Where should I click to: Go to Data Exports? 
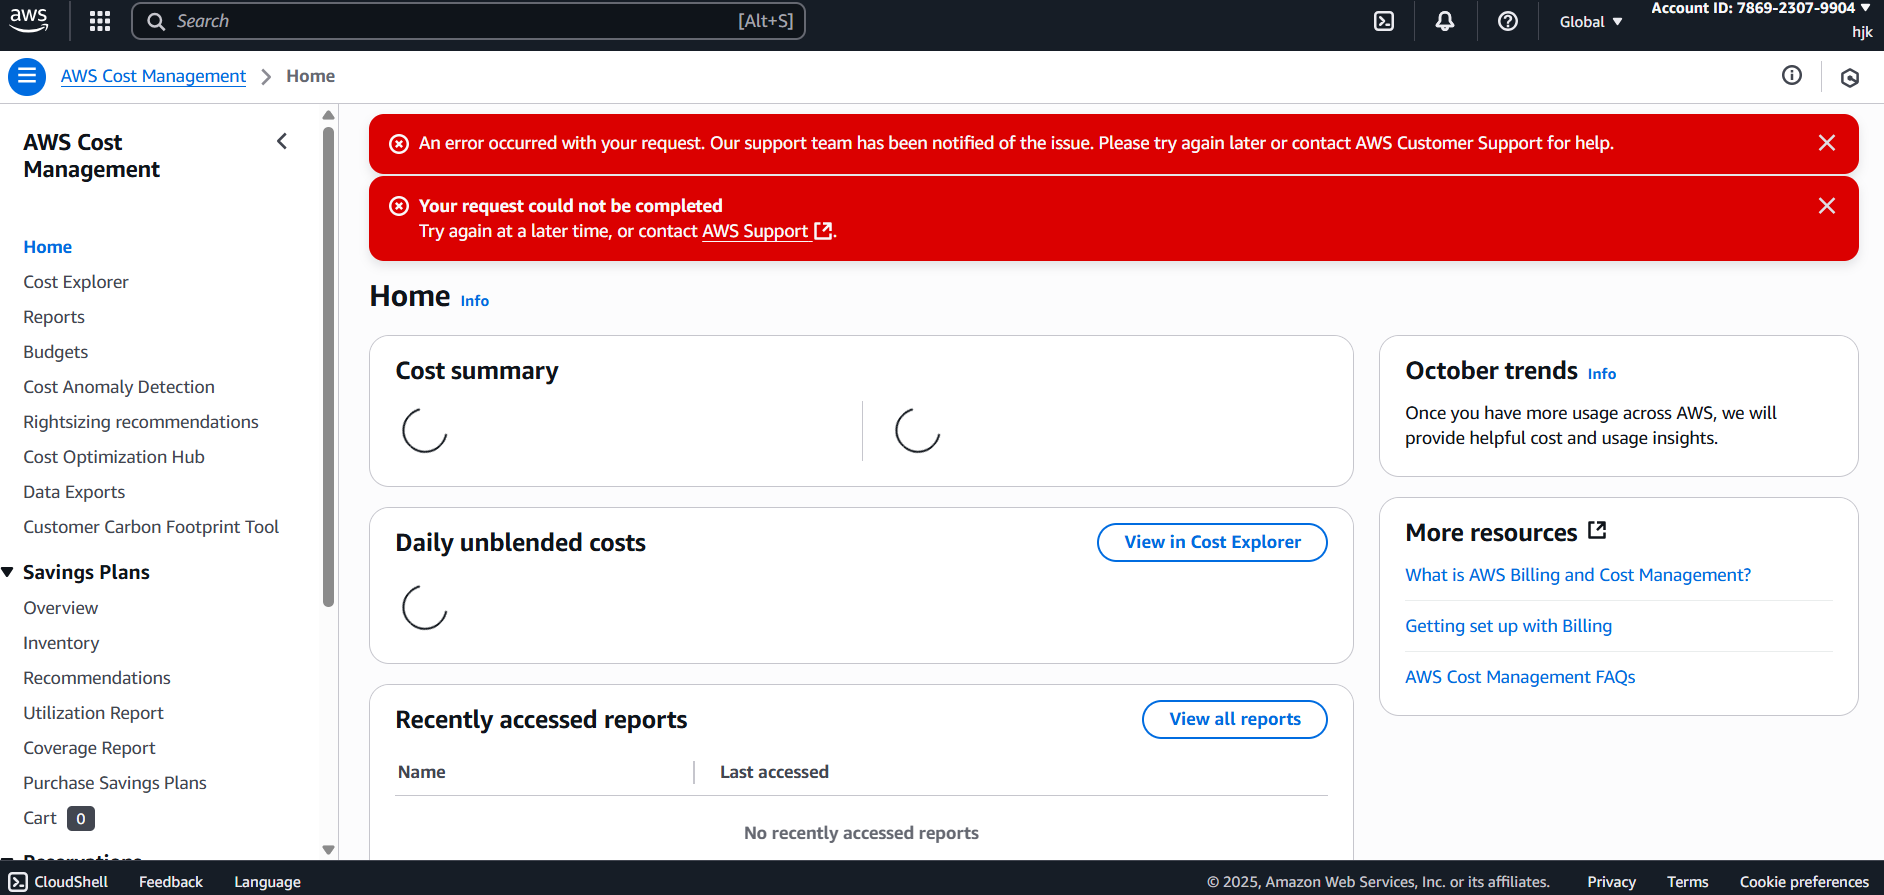(74, 492)
